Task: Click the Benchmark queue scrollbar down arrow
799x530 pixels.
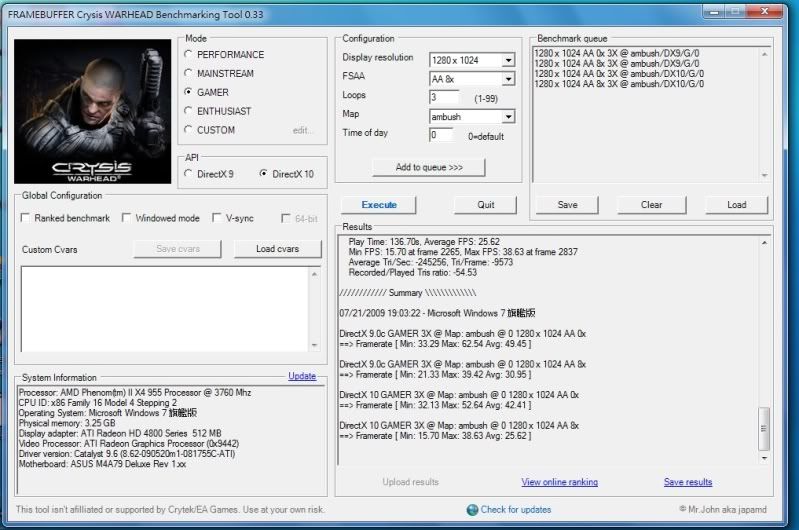Action: 764,175
